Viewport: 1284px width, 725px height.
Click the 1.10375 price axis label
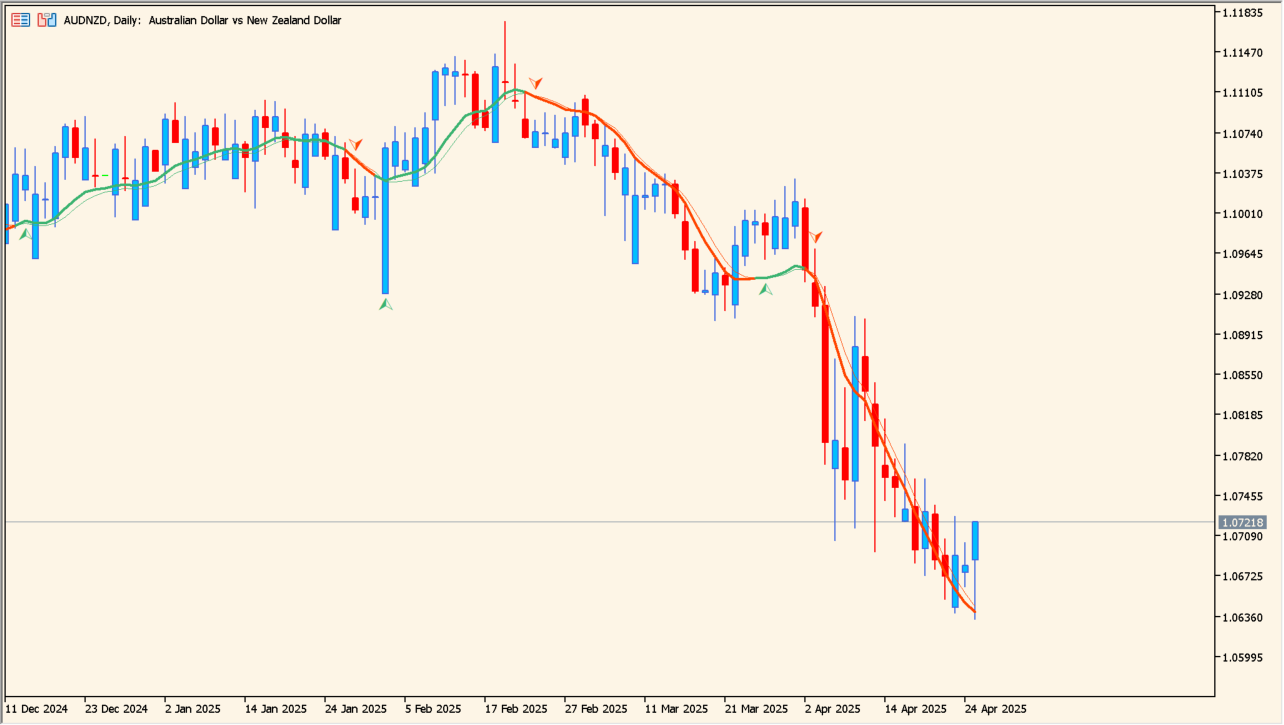pos(1242,173)
